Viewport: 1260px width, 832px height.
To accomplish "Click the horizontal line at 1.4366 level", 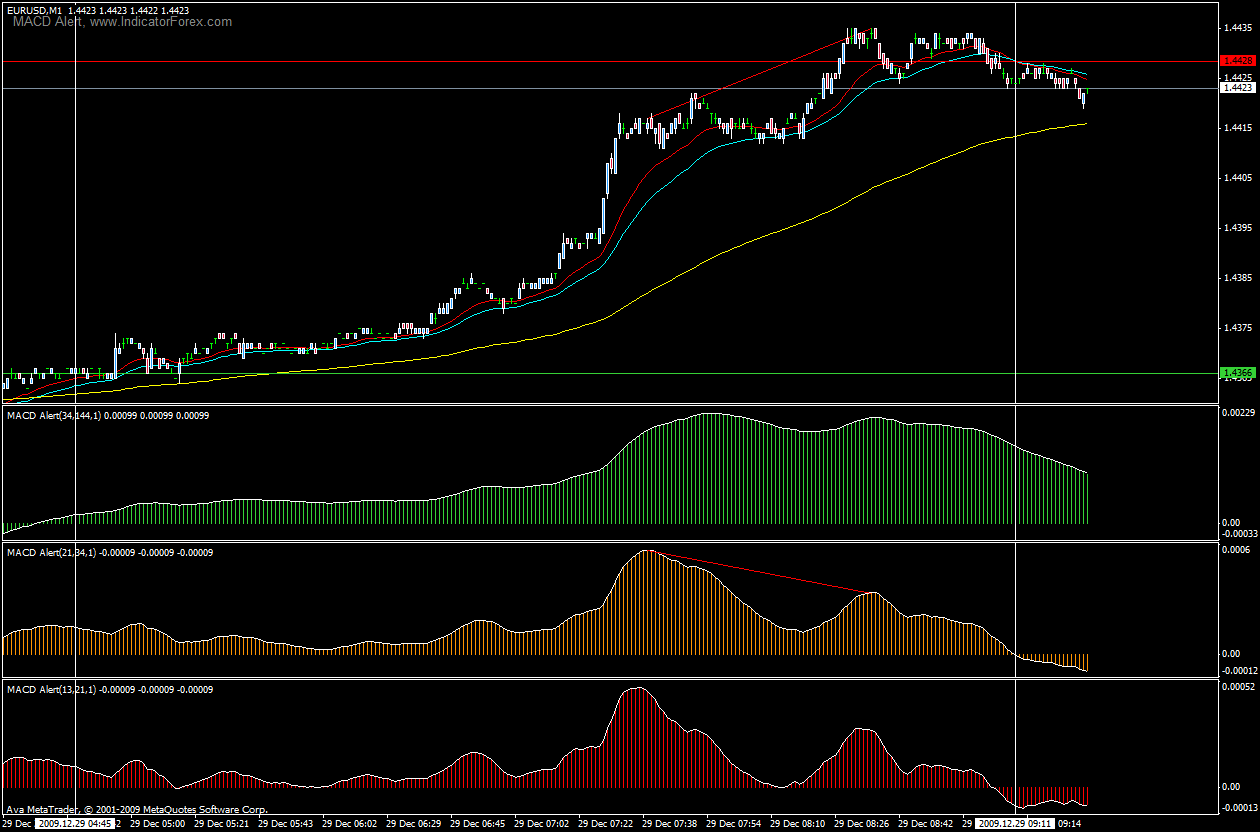I will (610, 373).
